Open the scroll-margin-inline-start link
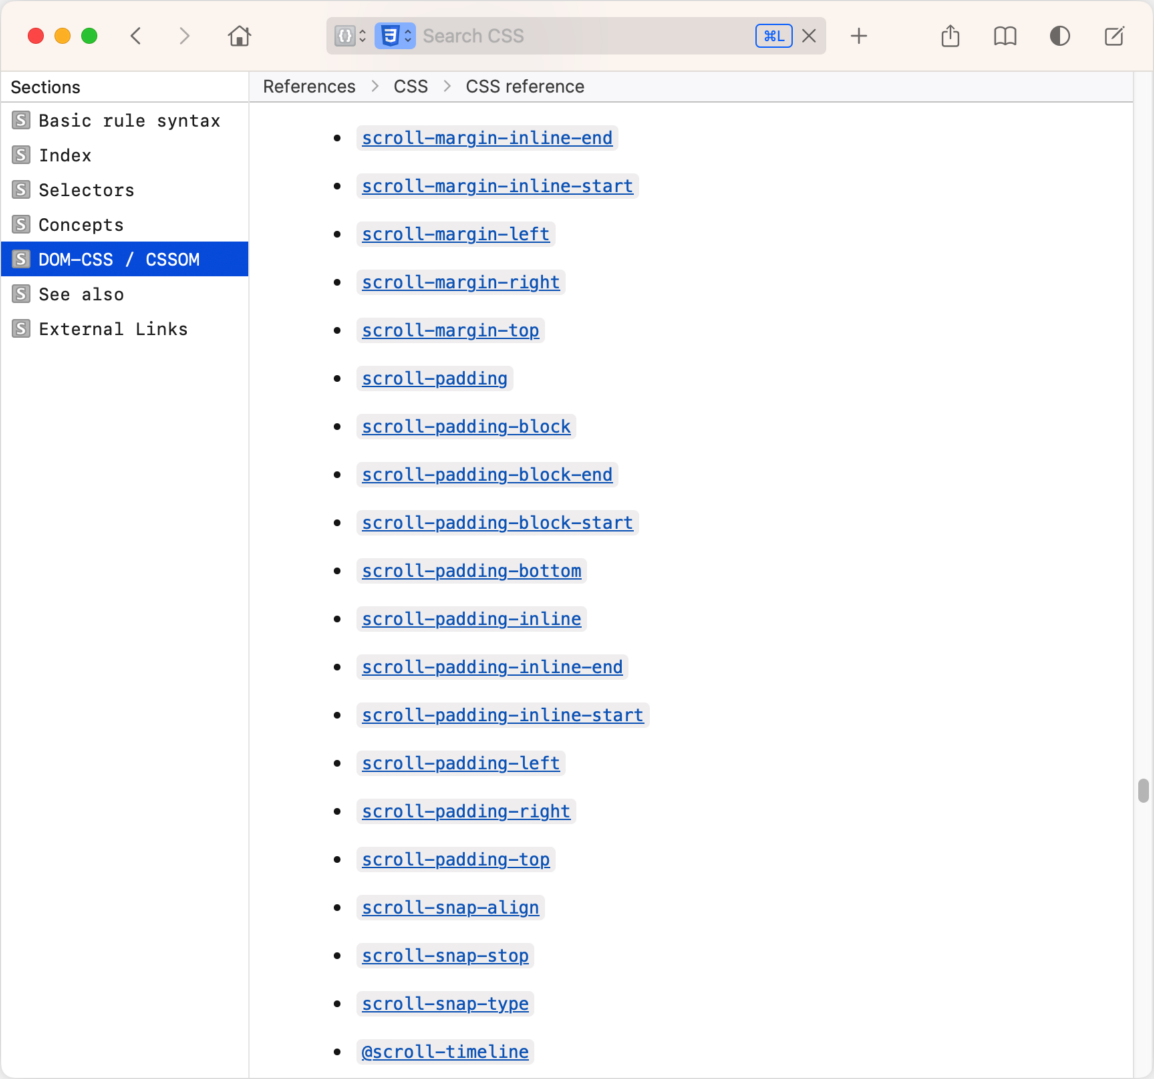 (x=497, y=186)
